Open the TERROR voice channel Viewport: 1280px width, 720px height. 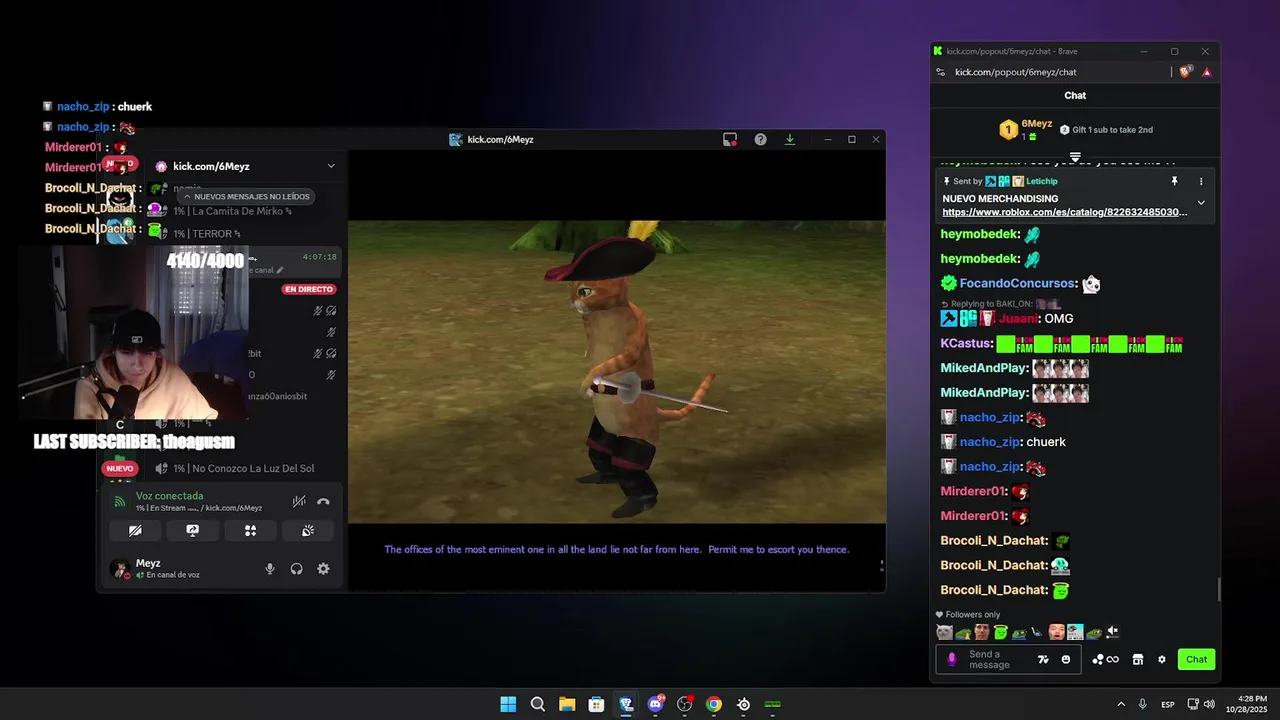208,233
